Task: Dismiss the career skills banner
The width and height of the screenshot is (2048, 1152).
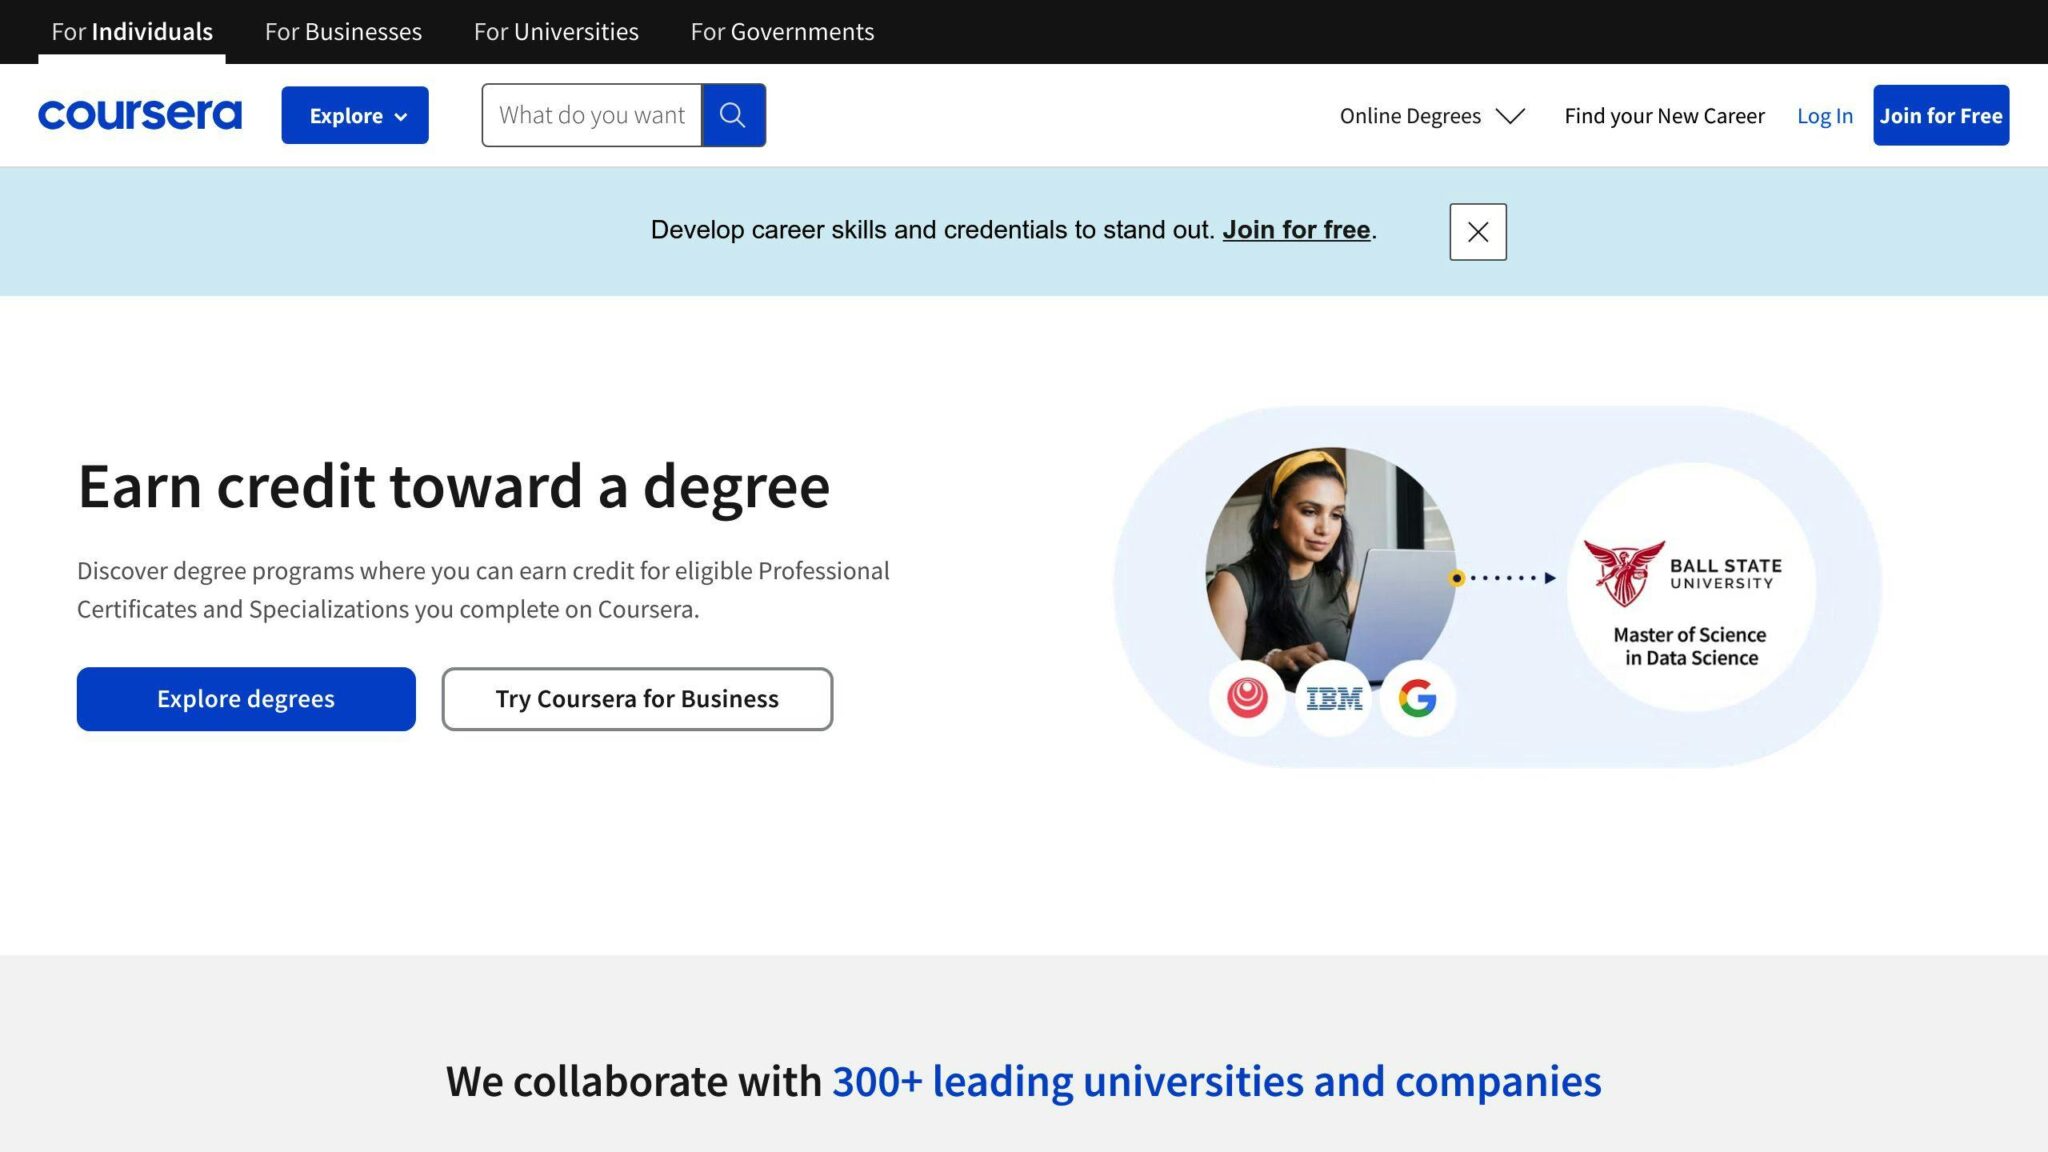Action: (x=1477, y=231)
